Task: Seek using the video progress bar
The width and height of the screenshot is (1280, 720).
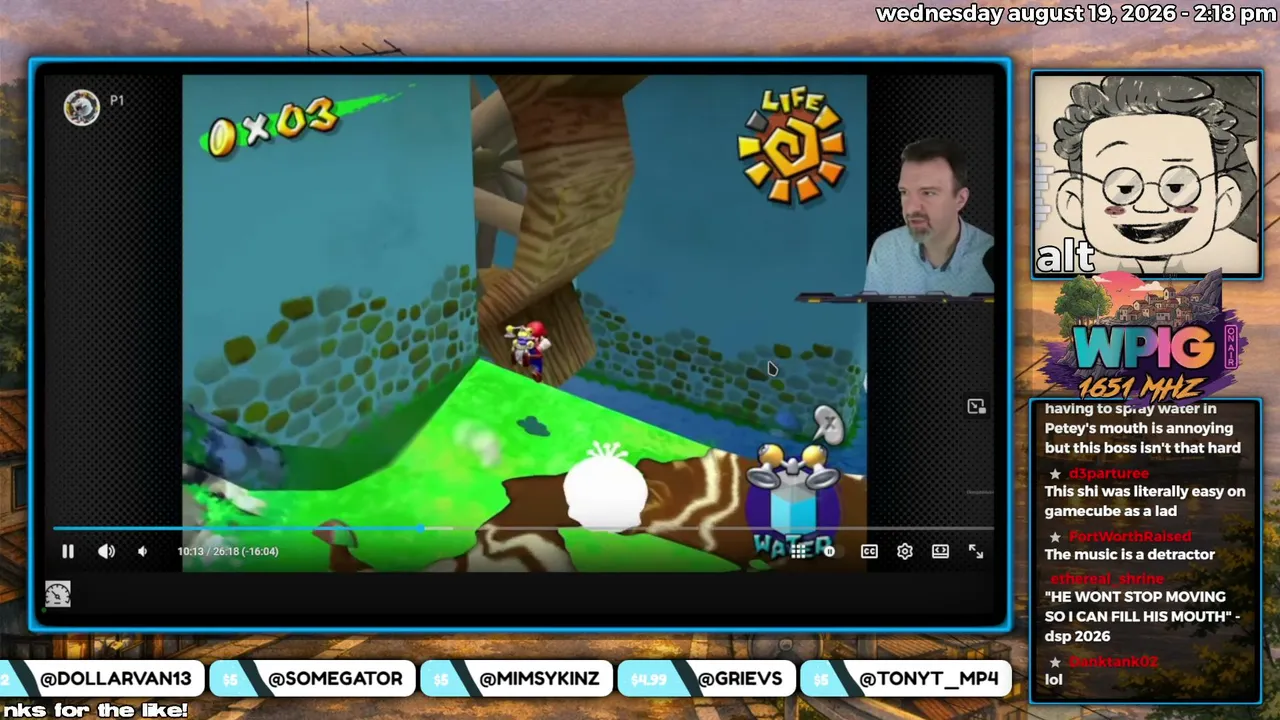Action: click(x=523, y=528)
